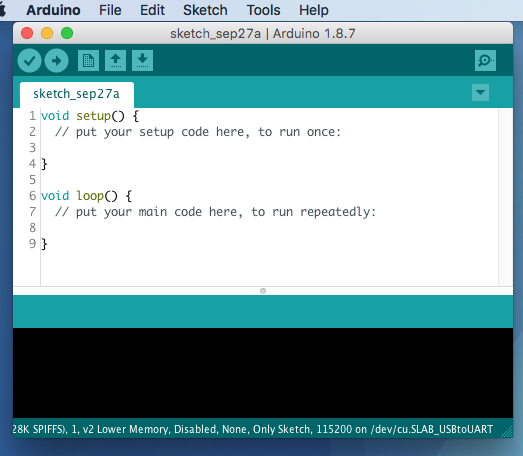Click the console divider handle dot

pyautogui.click(x=263, y=291)
